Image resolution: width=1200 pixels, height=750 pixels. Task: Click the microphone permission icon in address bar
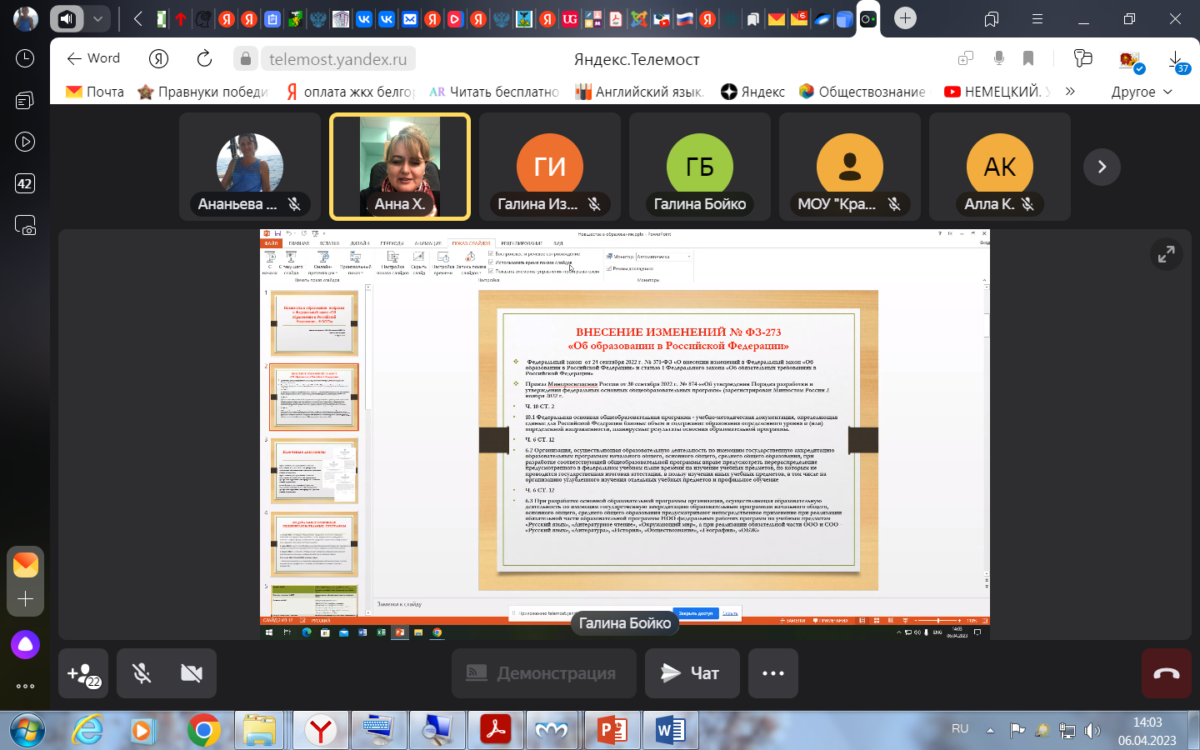coord(997,59)
